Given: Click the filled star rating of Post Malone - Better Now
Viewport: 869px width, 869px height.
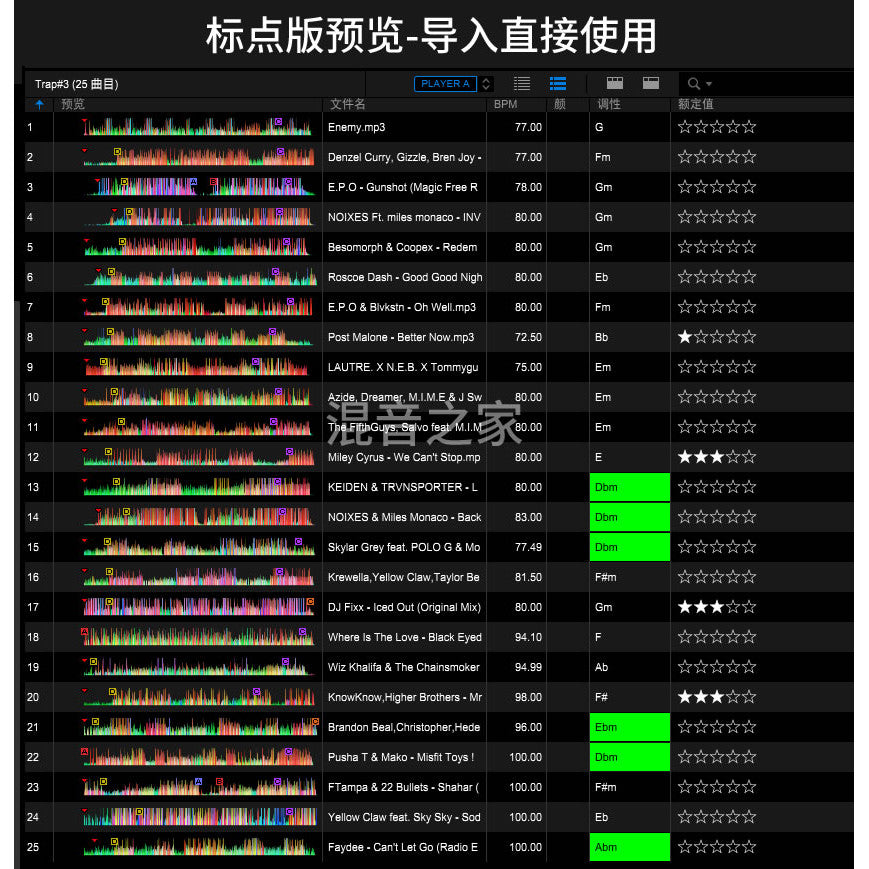Looking at the screenshot, I should click(x=685, y=337).
